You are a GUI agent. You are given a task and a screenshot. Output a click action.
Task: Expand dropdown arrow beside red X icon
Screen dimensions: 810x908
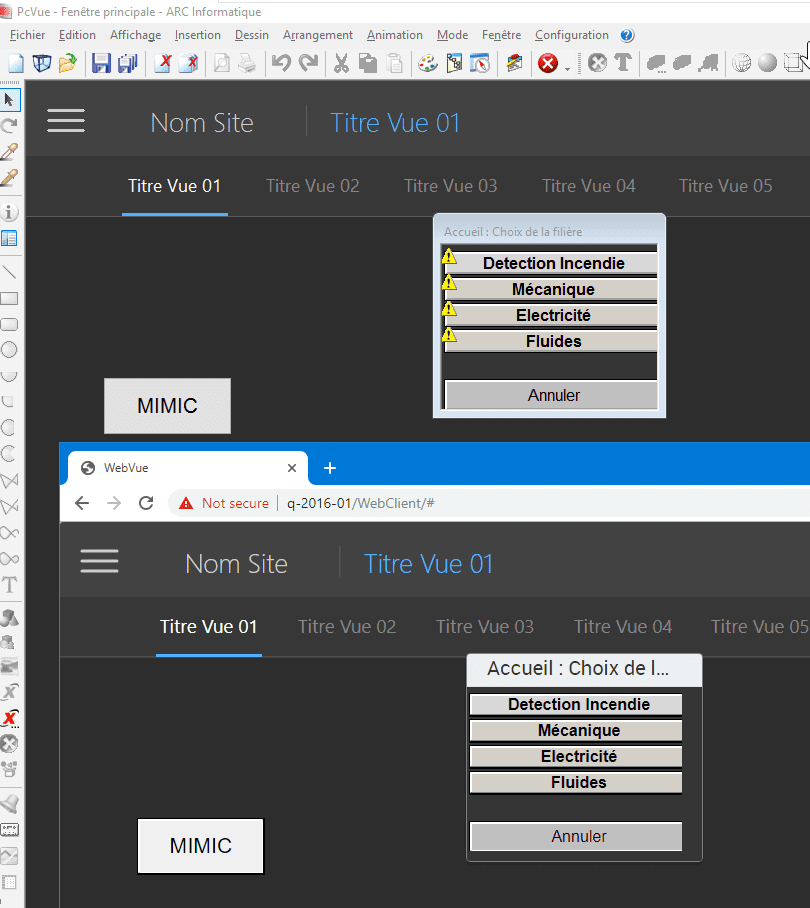tap(567, 67)
